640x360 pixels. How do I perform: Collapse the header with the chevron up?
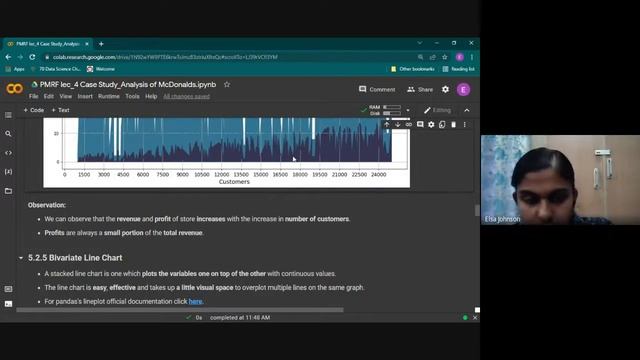pyautogui.click(x=467, y=110)
